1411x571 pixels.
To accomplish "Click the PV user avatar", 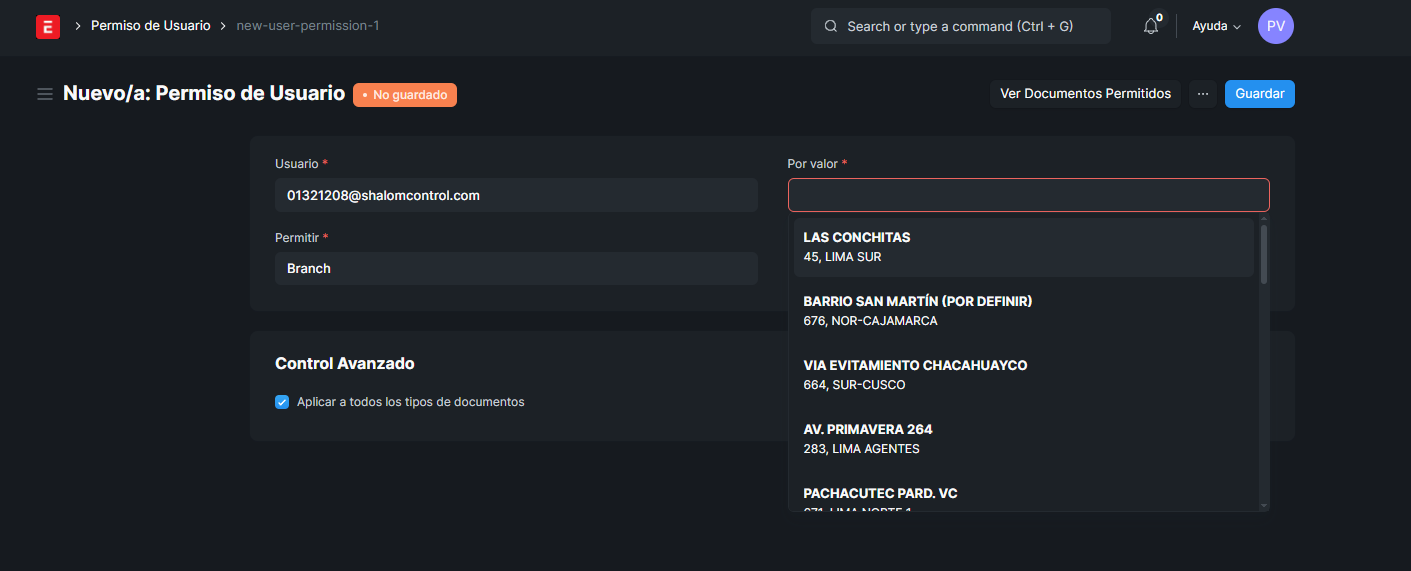I will [1275, 26].
